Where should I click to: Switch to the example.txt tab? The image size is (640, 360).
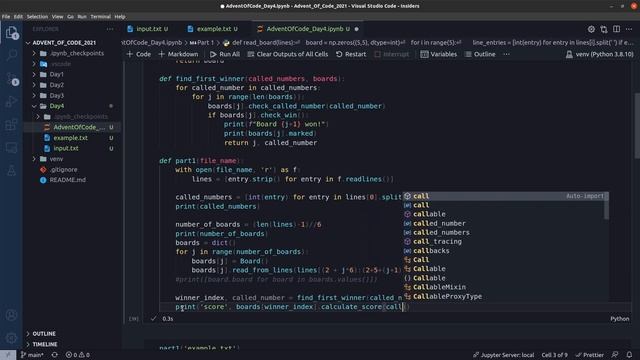click(x=213, y=29)
